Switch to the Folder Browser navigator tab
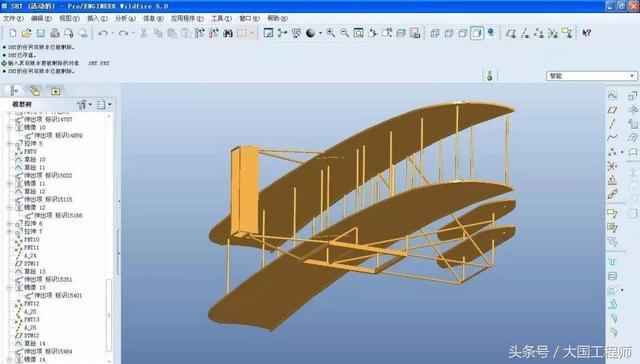Image resolution: width=640 pixels, height=364 pixels. click(35, 91)
